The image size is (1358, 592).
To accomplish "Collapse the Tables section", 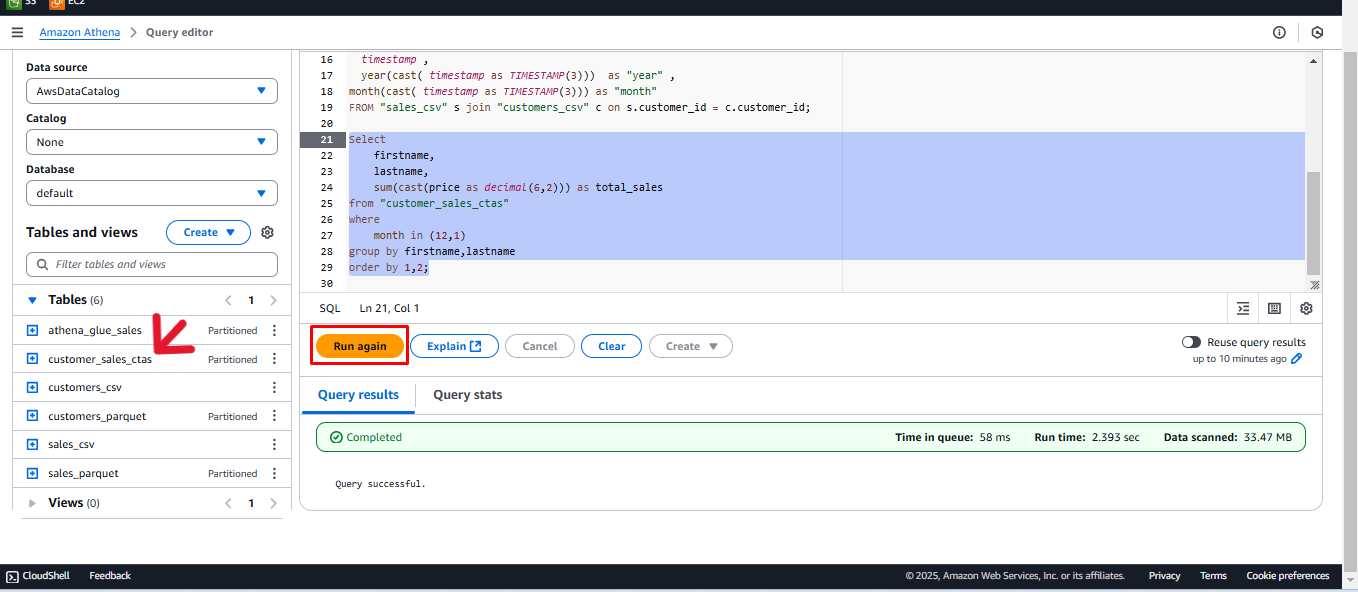I will [32, 300].
